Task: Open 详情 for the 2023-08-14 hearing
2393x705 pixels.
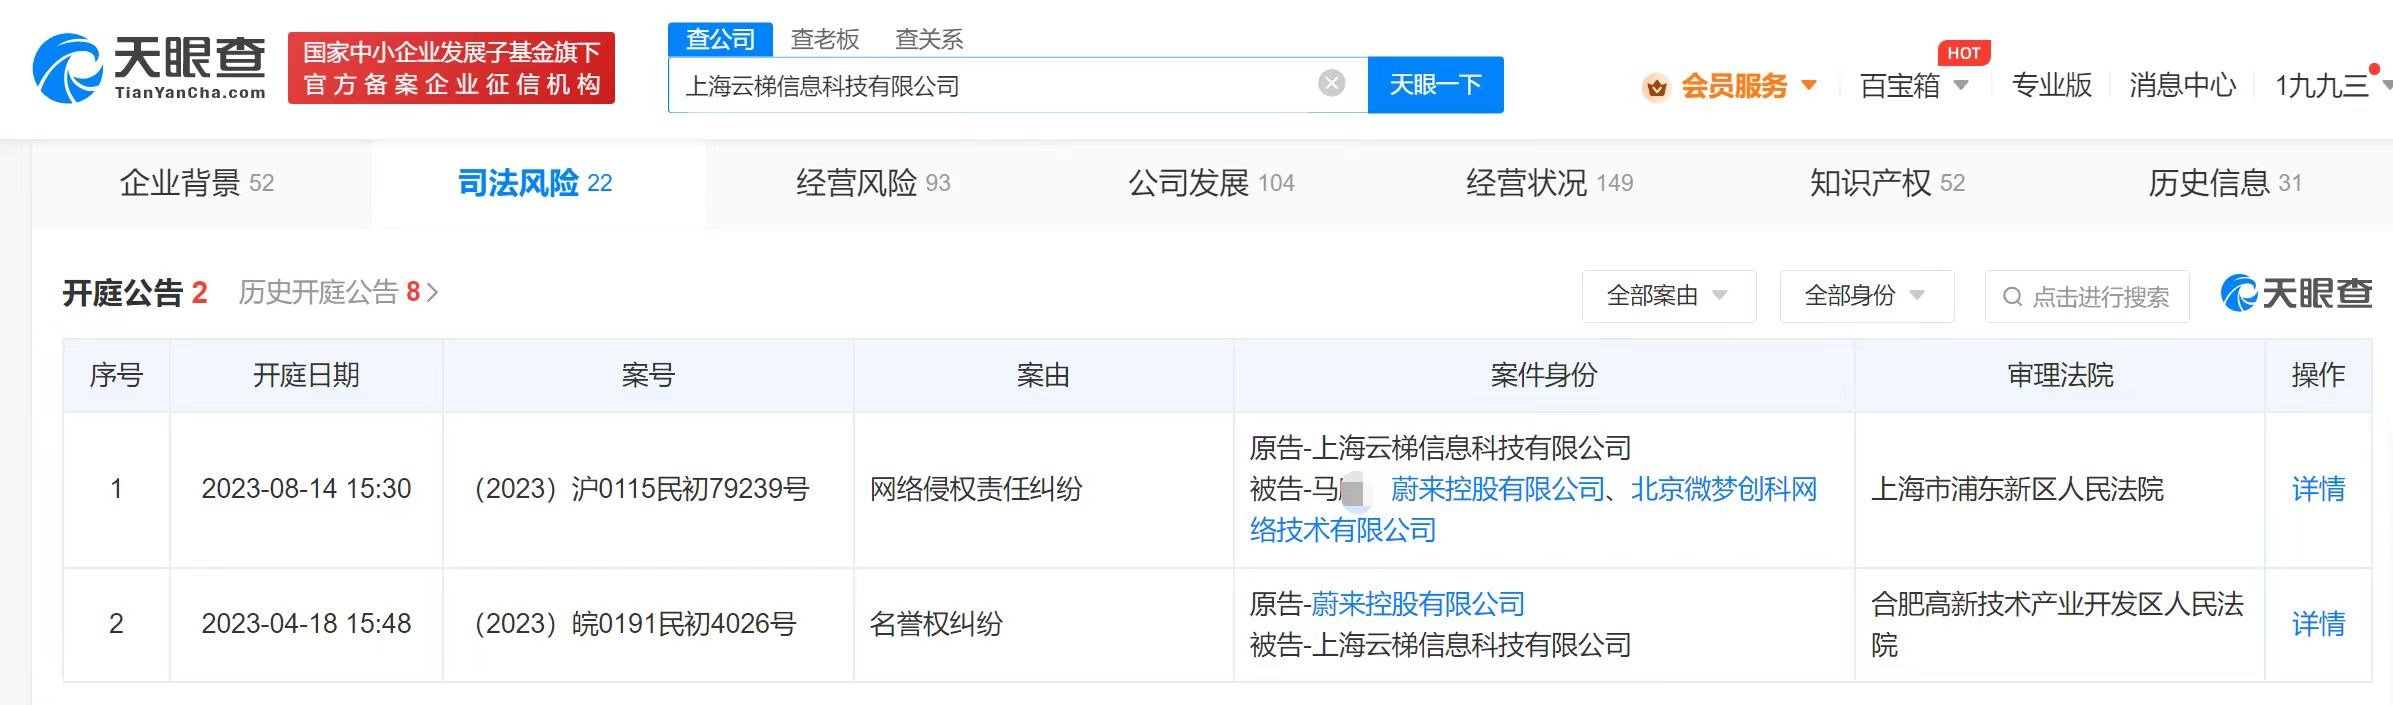Action: click(x=2318, y=489)
